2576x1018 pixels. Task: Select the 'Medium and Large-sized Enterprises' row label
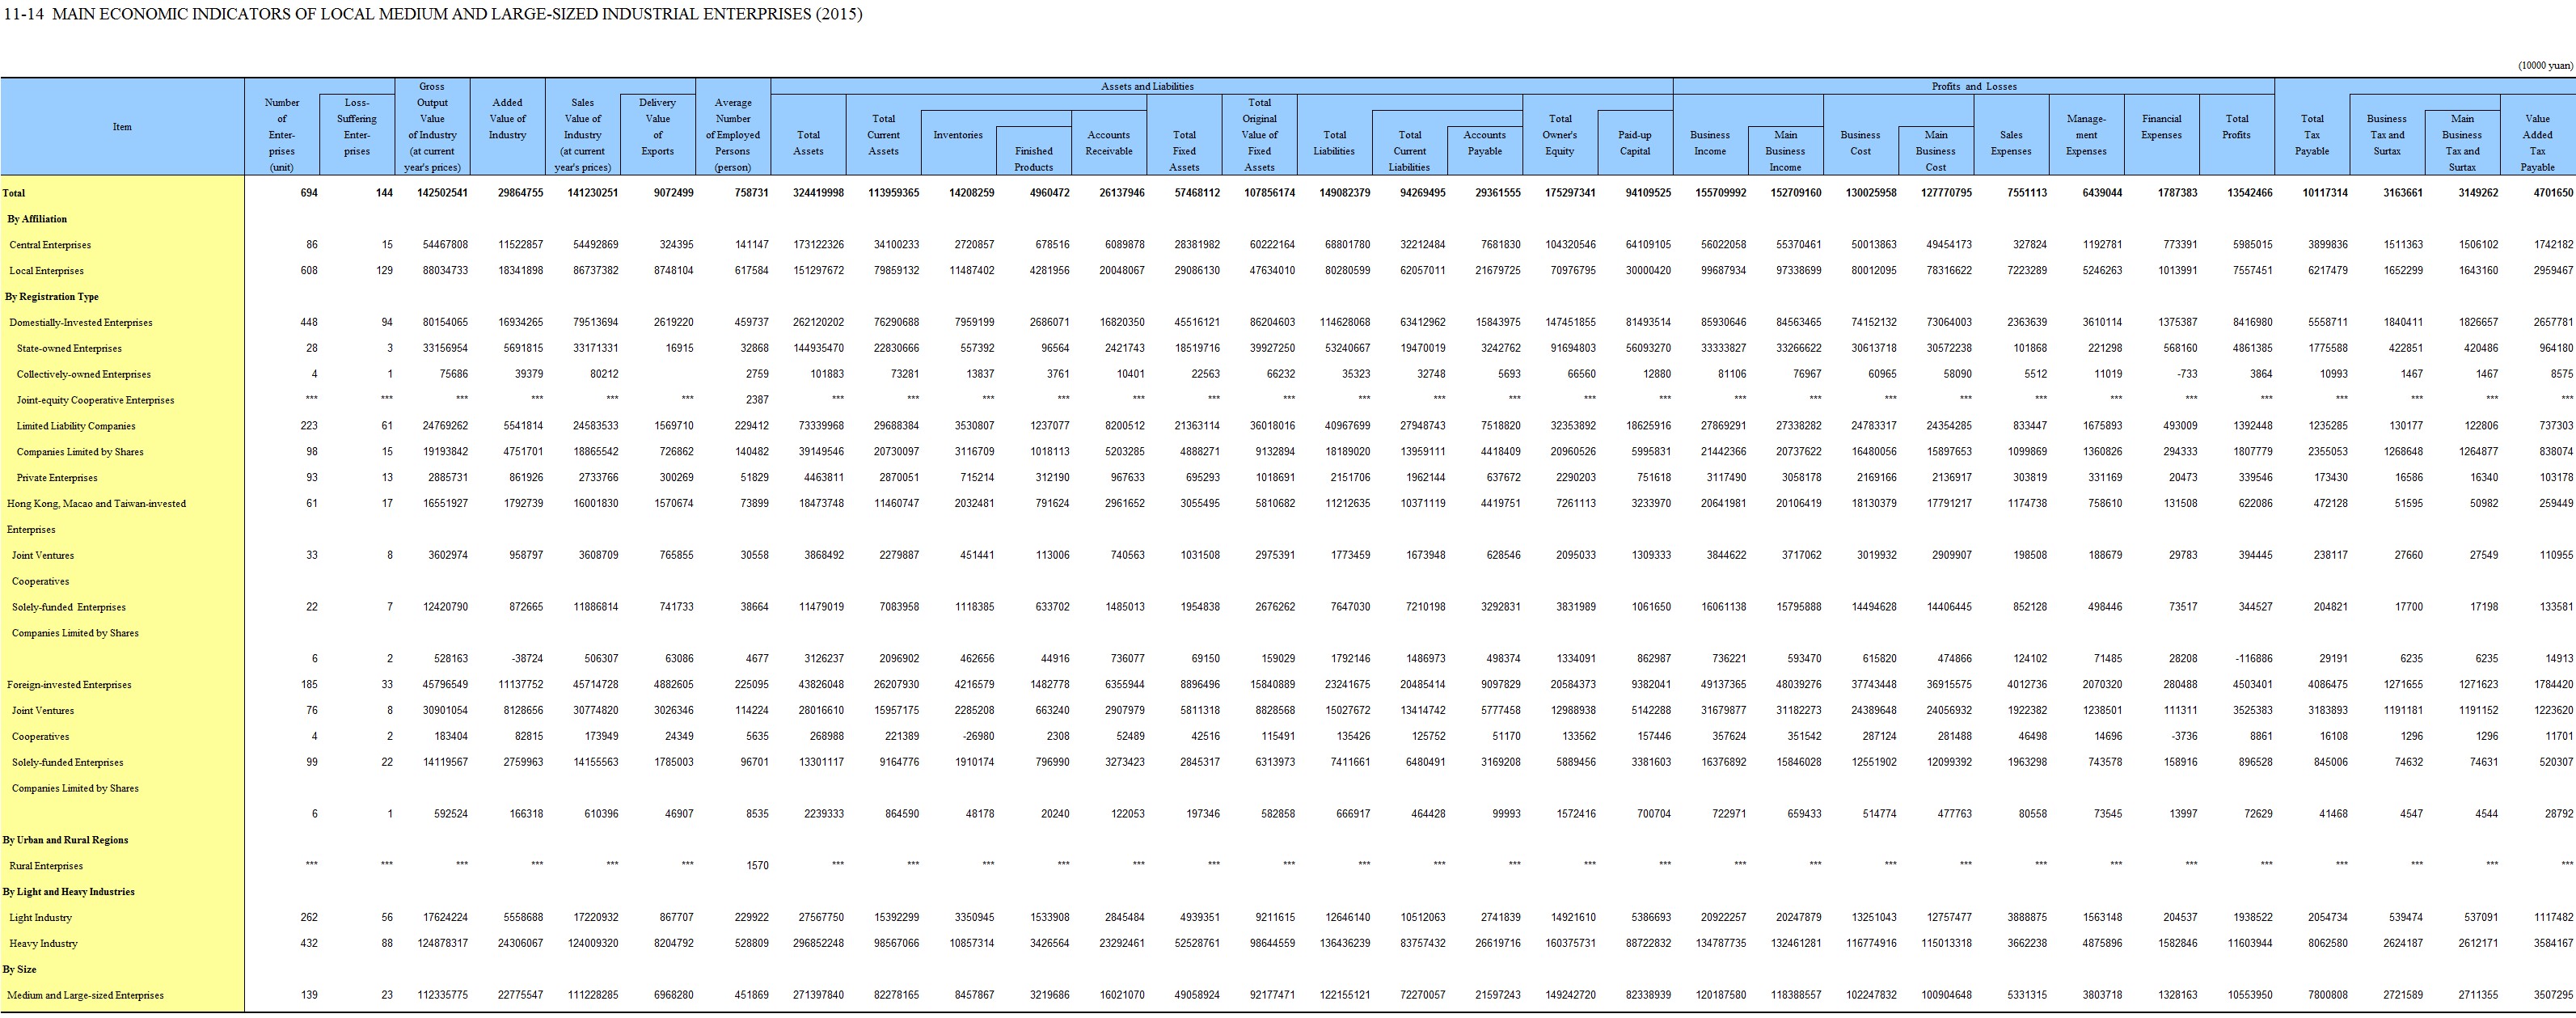pos(85,996)
